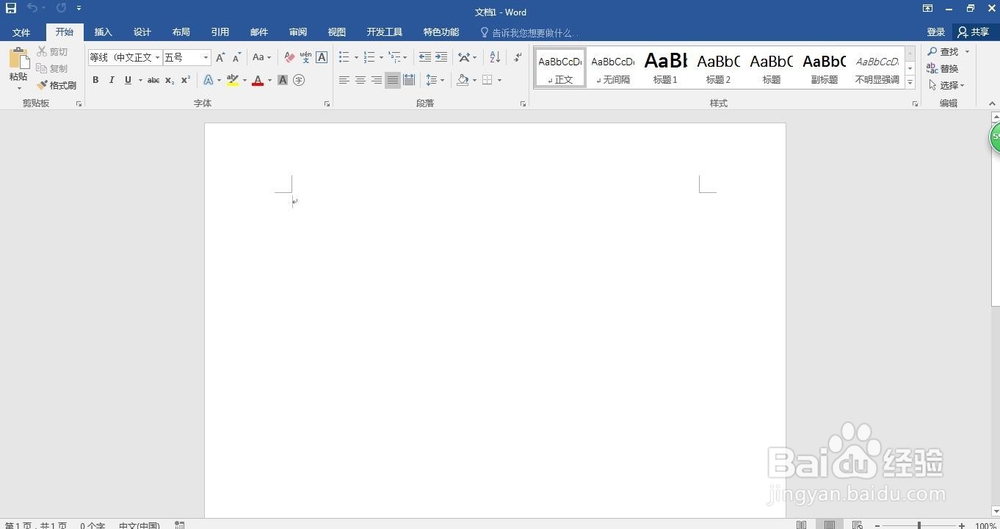
Task: Undo the last action
Action: (32, 8)
